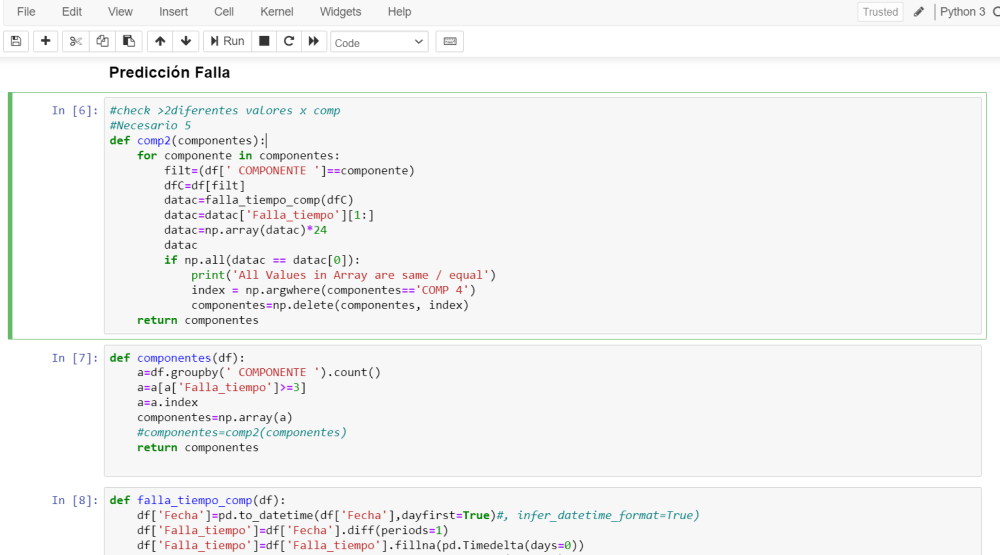Move the selected cell up

[x=160, y=41]
